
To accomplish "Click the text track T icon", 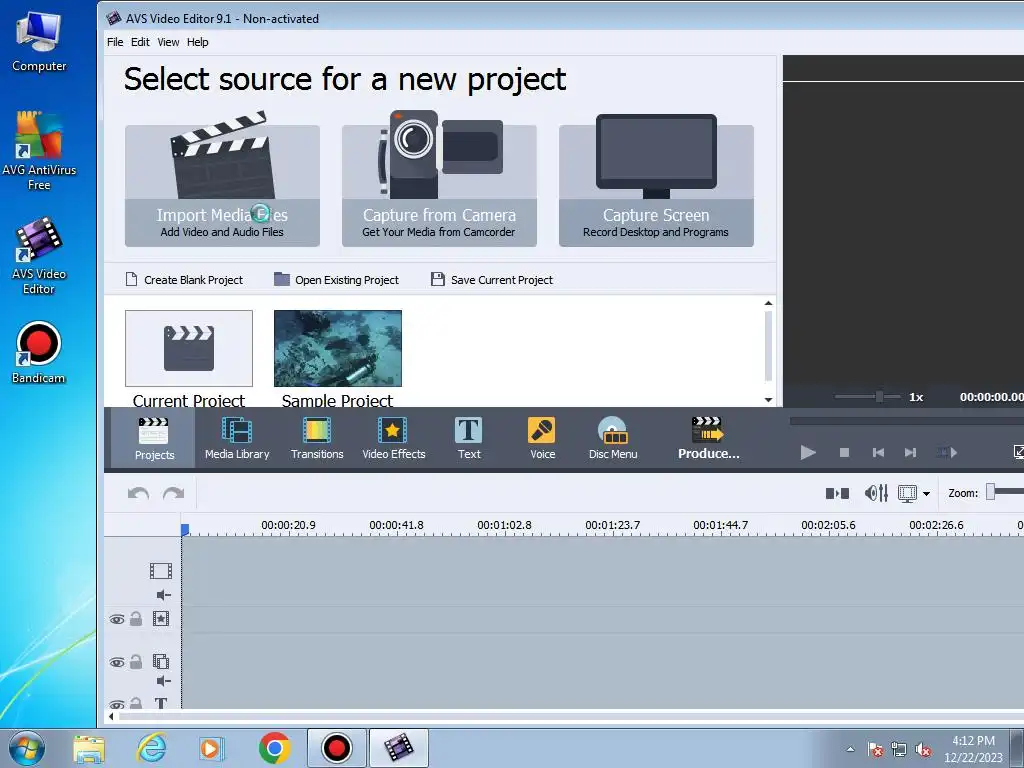I will (161, 703).
